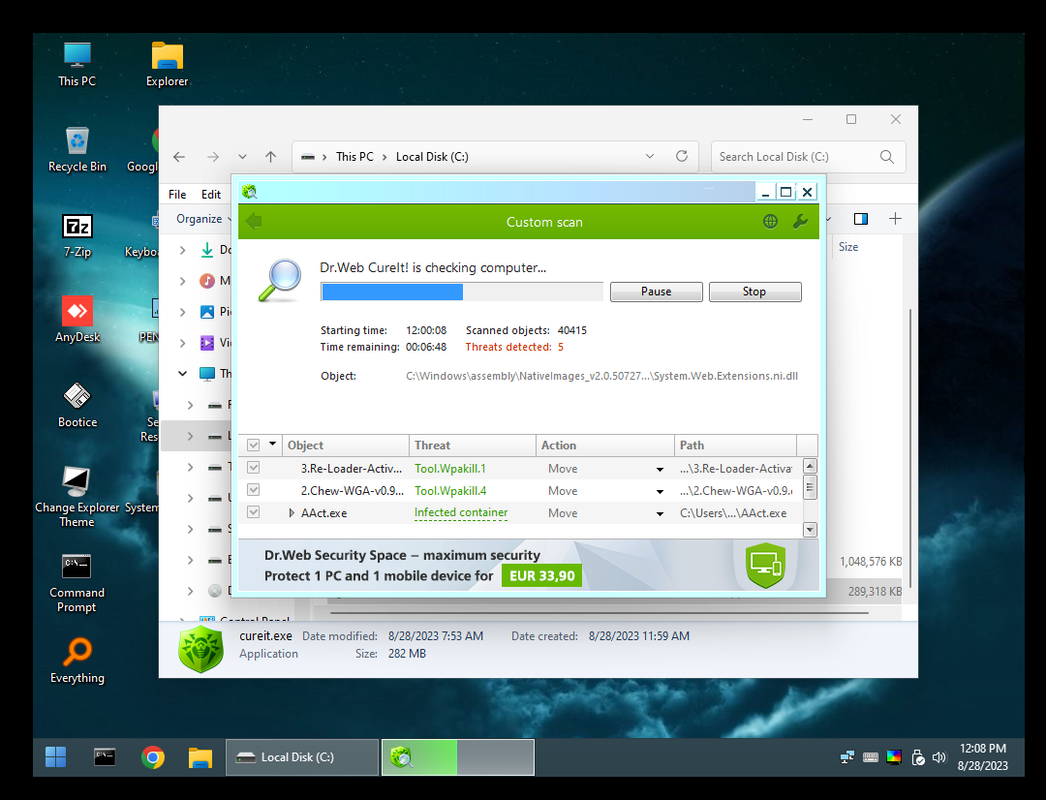Click the scan progress bar
The width and height of the screenshot is (1046, 800).
[x=462, y=292]
